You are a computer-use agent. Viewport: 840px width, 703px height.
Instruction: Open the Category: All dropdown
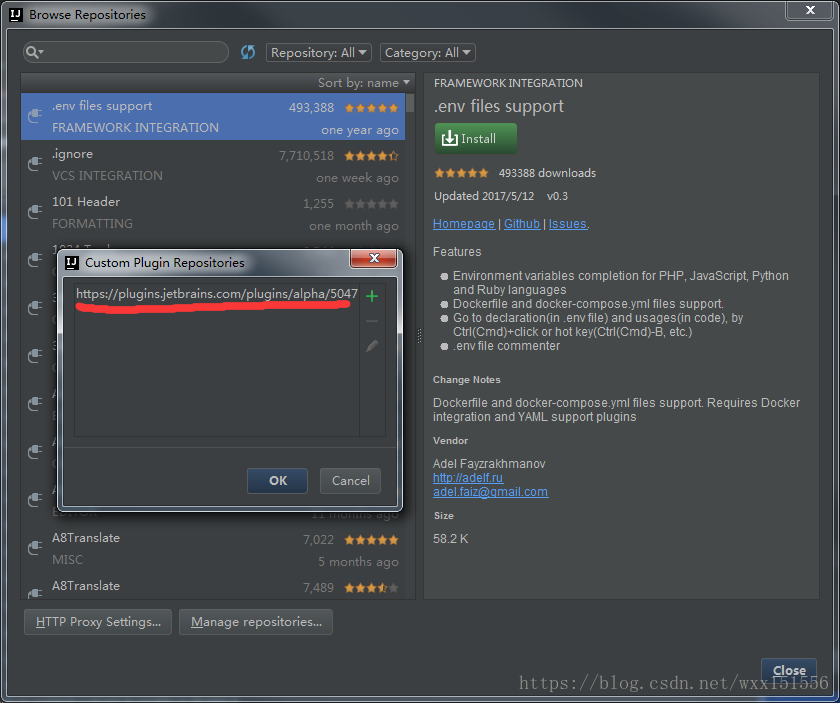click(428, 53)
